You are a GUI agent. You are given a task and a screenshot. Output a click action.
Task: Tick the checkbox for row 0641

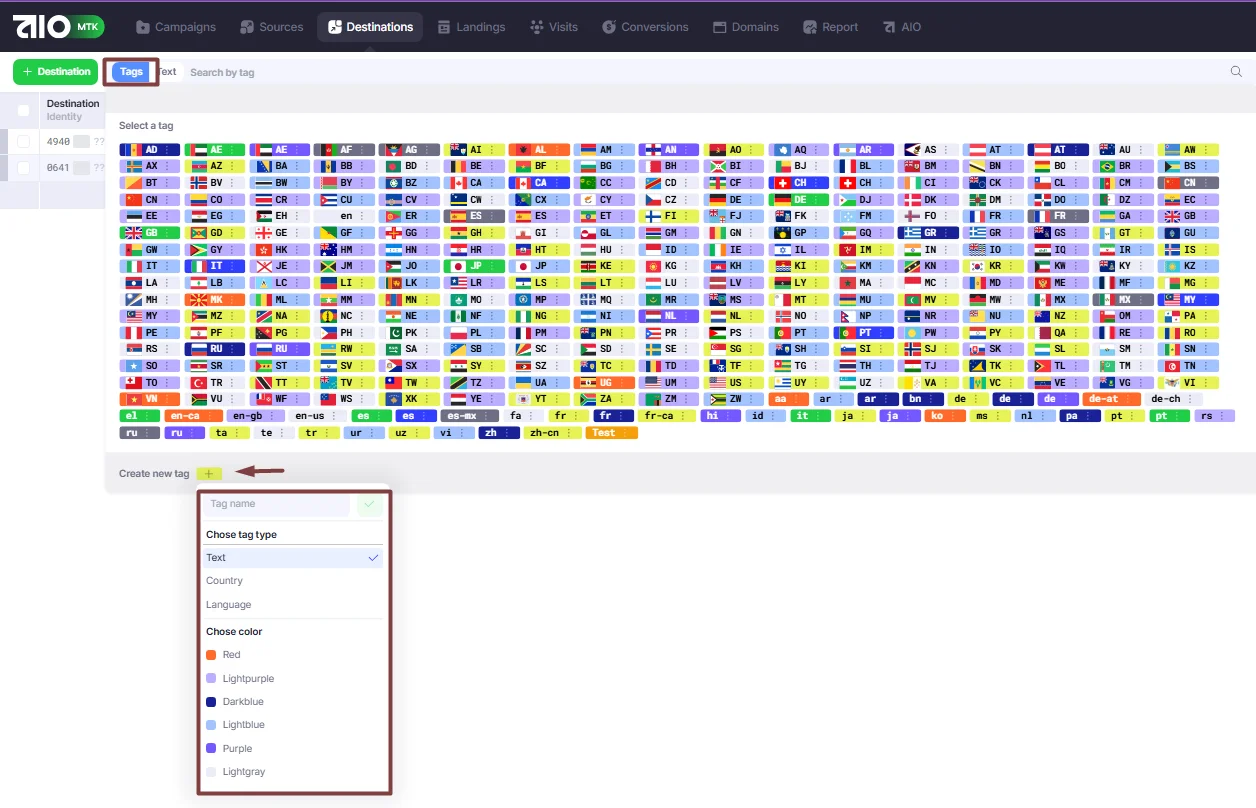click(x=24, y=168)
